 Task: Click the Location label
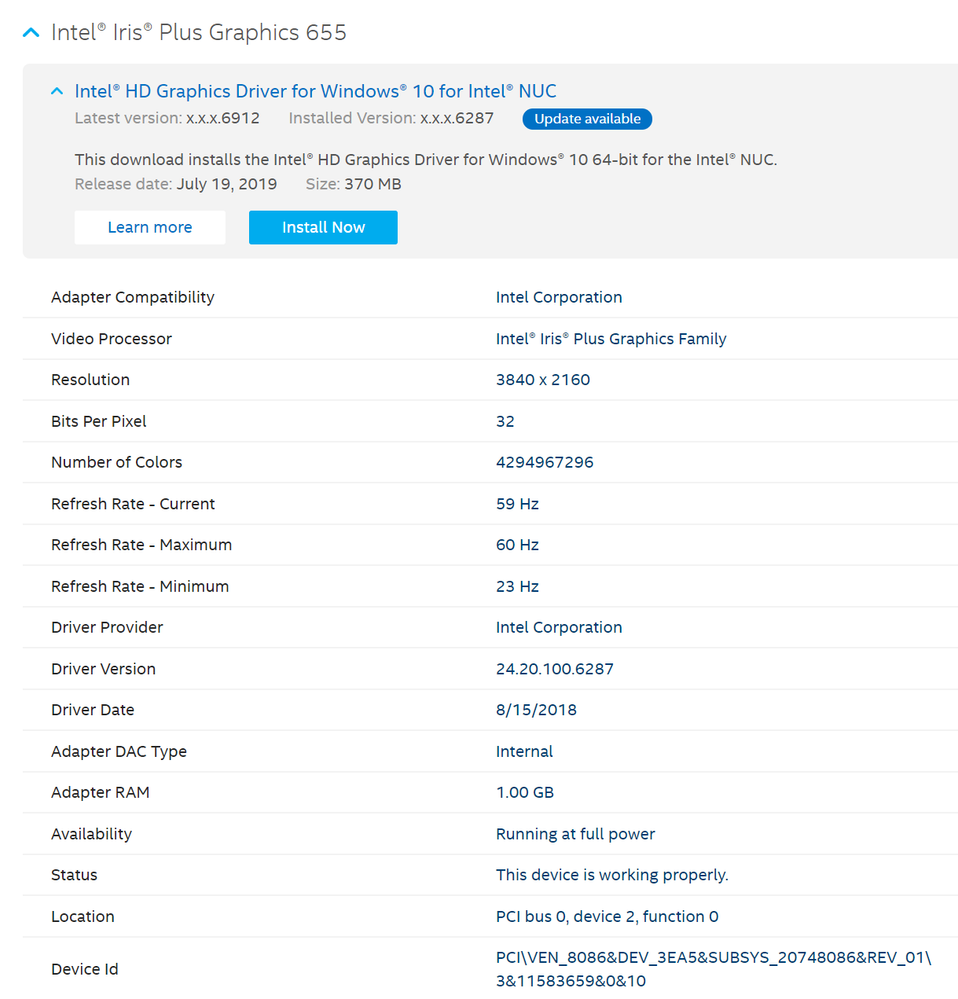click(83, 916)
